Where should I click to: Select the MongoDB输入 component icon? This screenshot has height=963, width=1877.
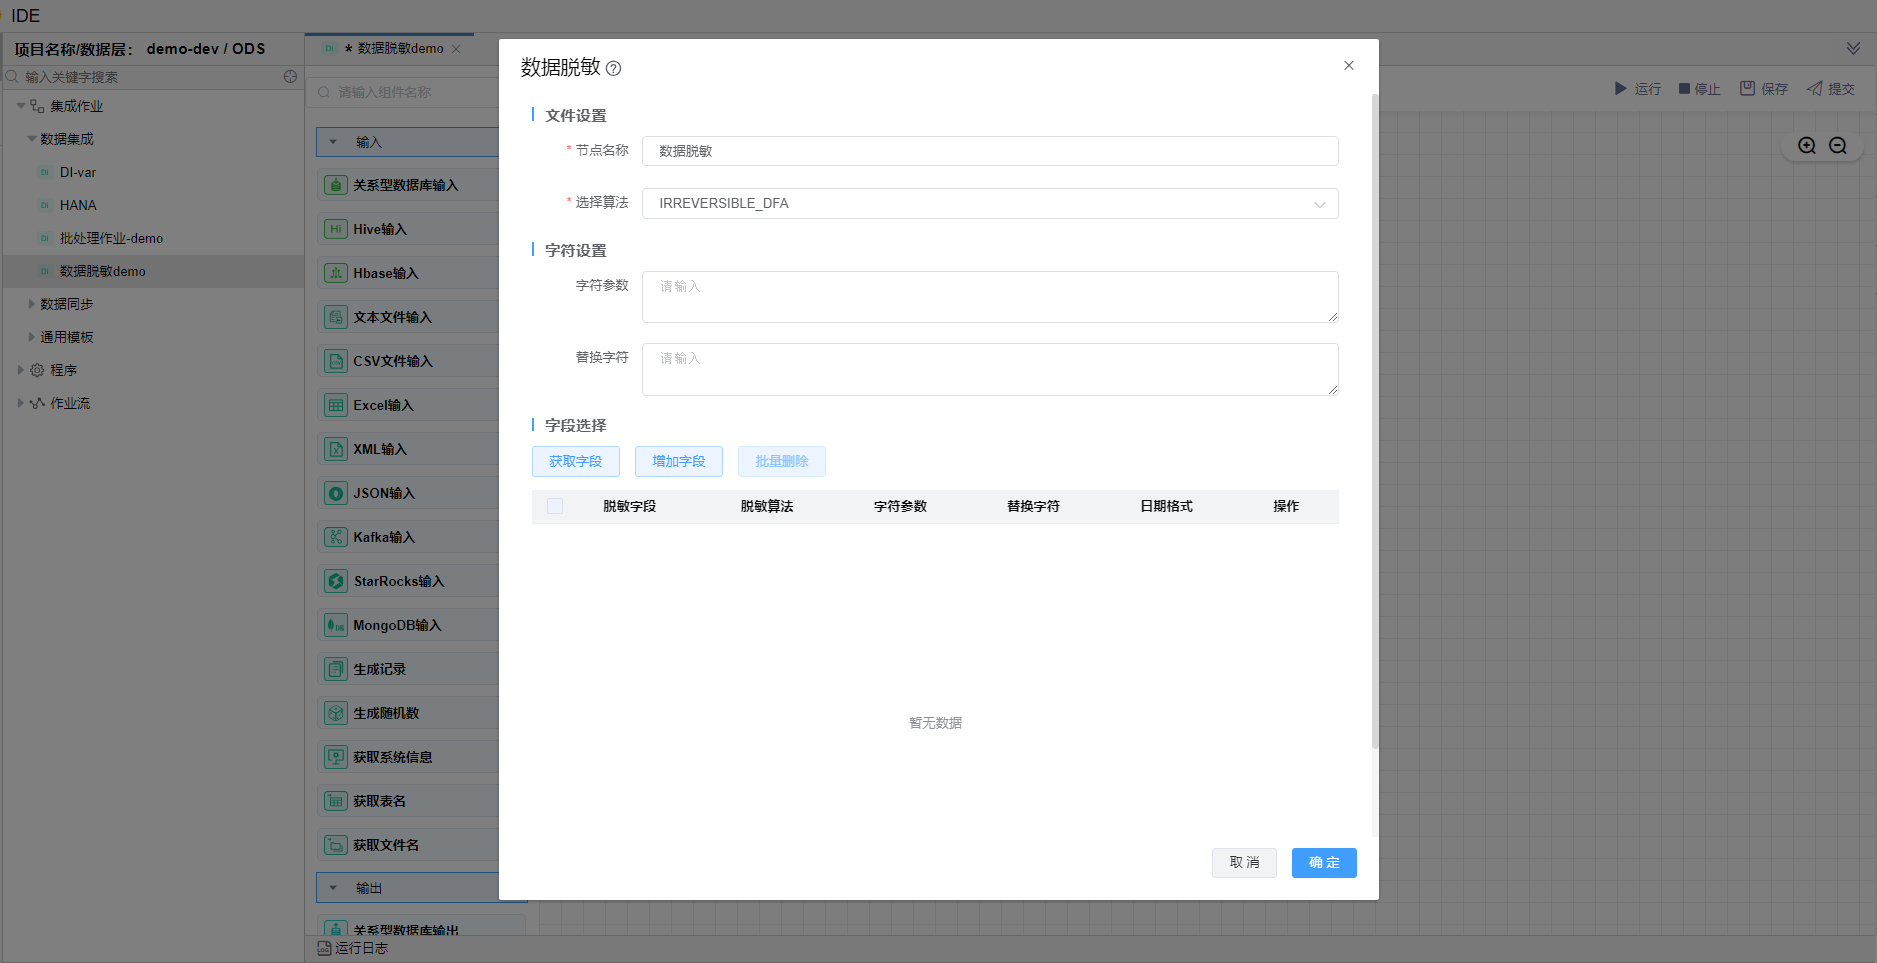[x=336, y=625]
